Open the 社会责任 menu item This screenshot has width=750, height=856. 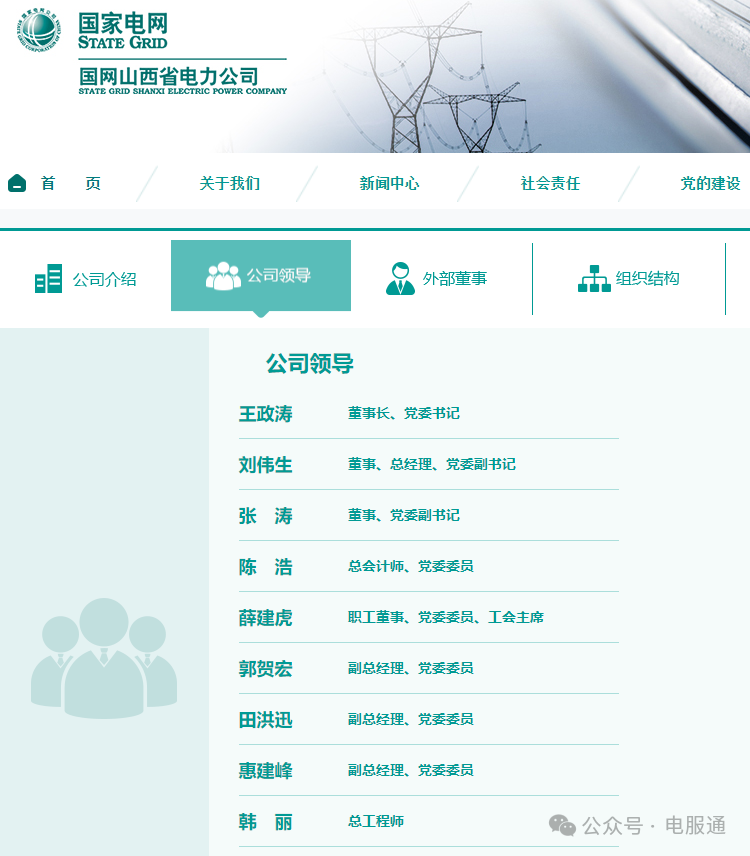[550, 183]
